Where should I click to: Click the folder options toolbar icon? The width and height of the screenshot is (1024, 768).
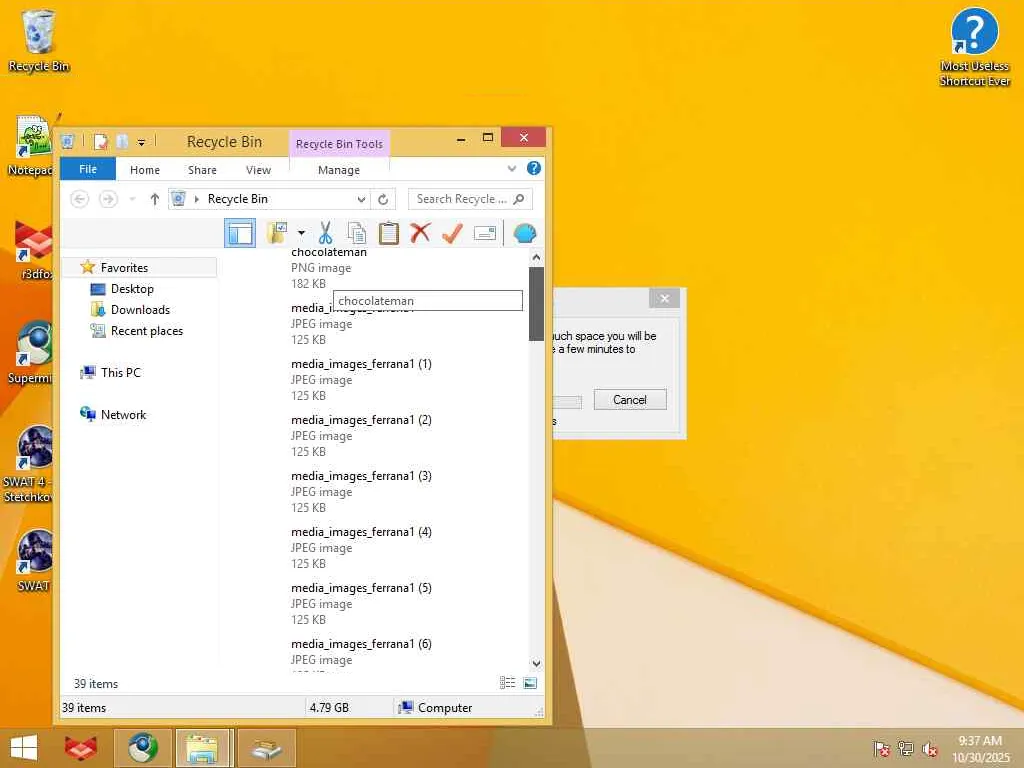click(x=277, y=233)
